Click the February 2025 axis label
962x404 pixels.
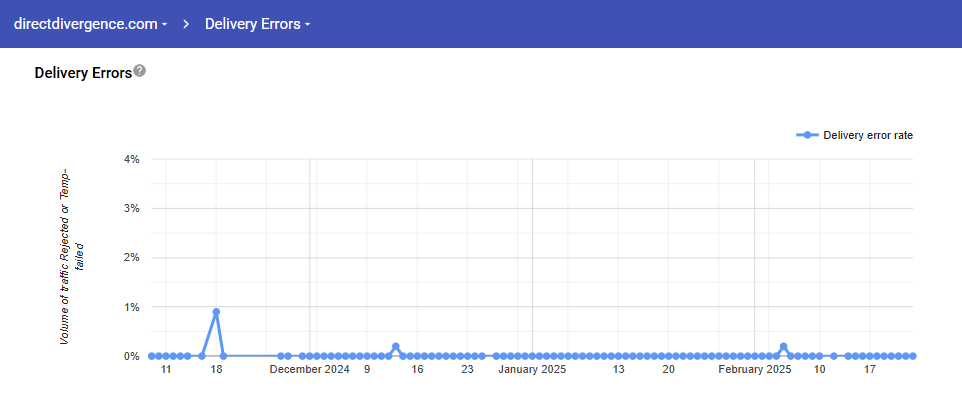pyautogui.click(x=755, y=370)
